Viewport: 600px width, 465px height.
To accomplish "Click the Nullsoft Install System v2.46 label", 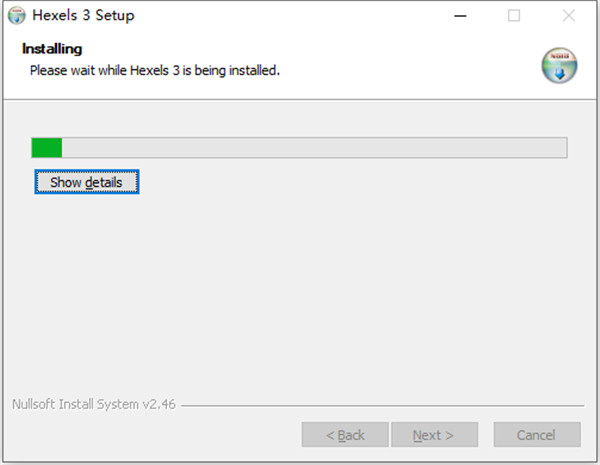I will point(95,405).
